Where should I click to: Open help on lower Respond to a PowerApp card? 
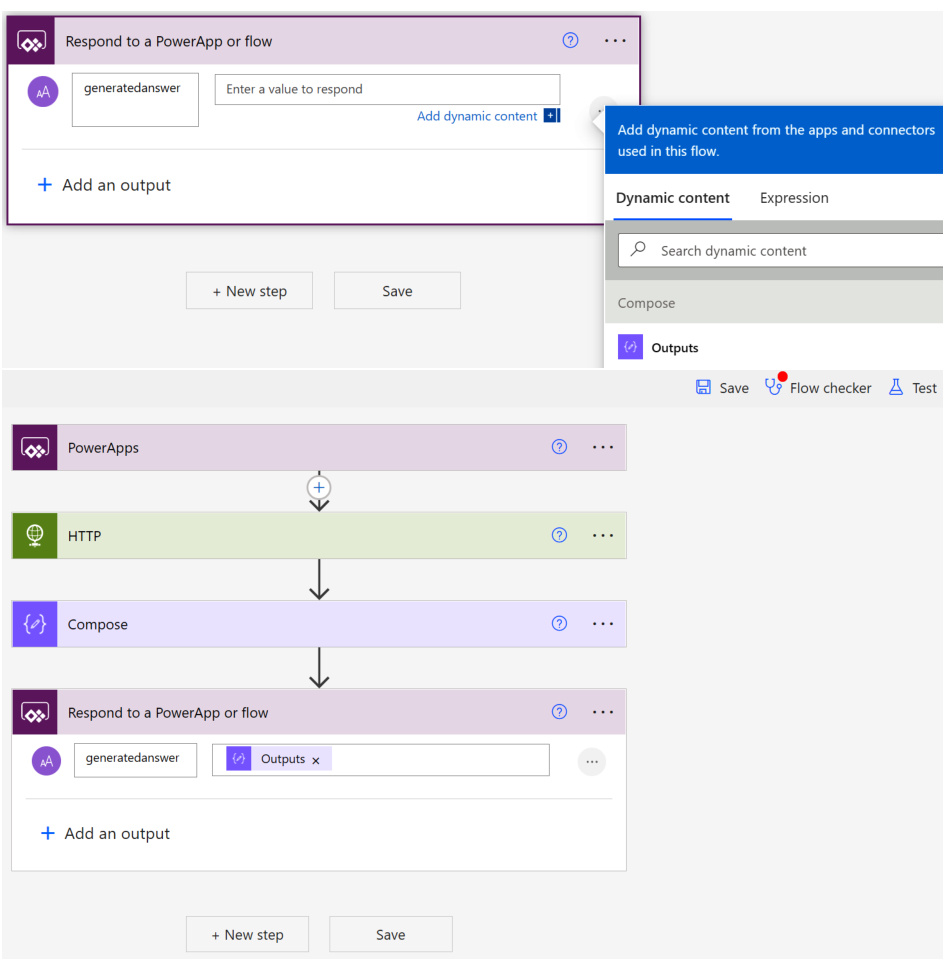(x=559, y=712)
